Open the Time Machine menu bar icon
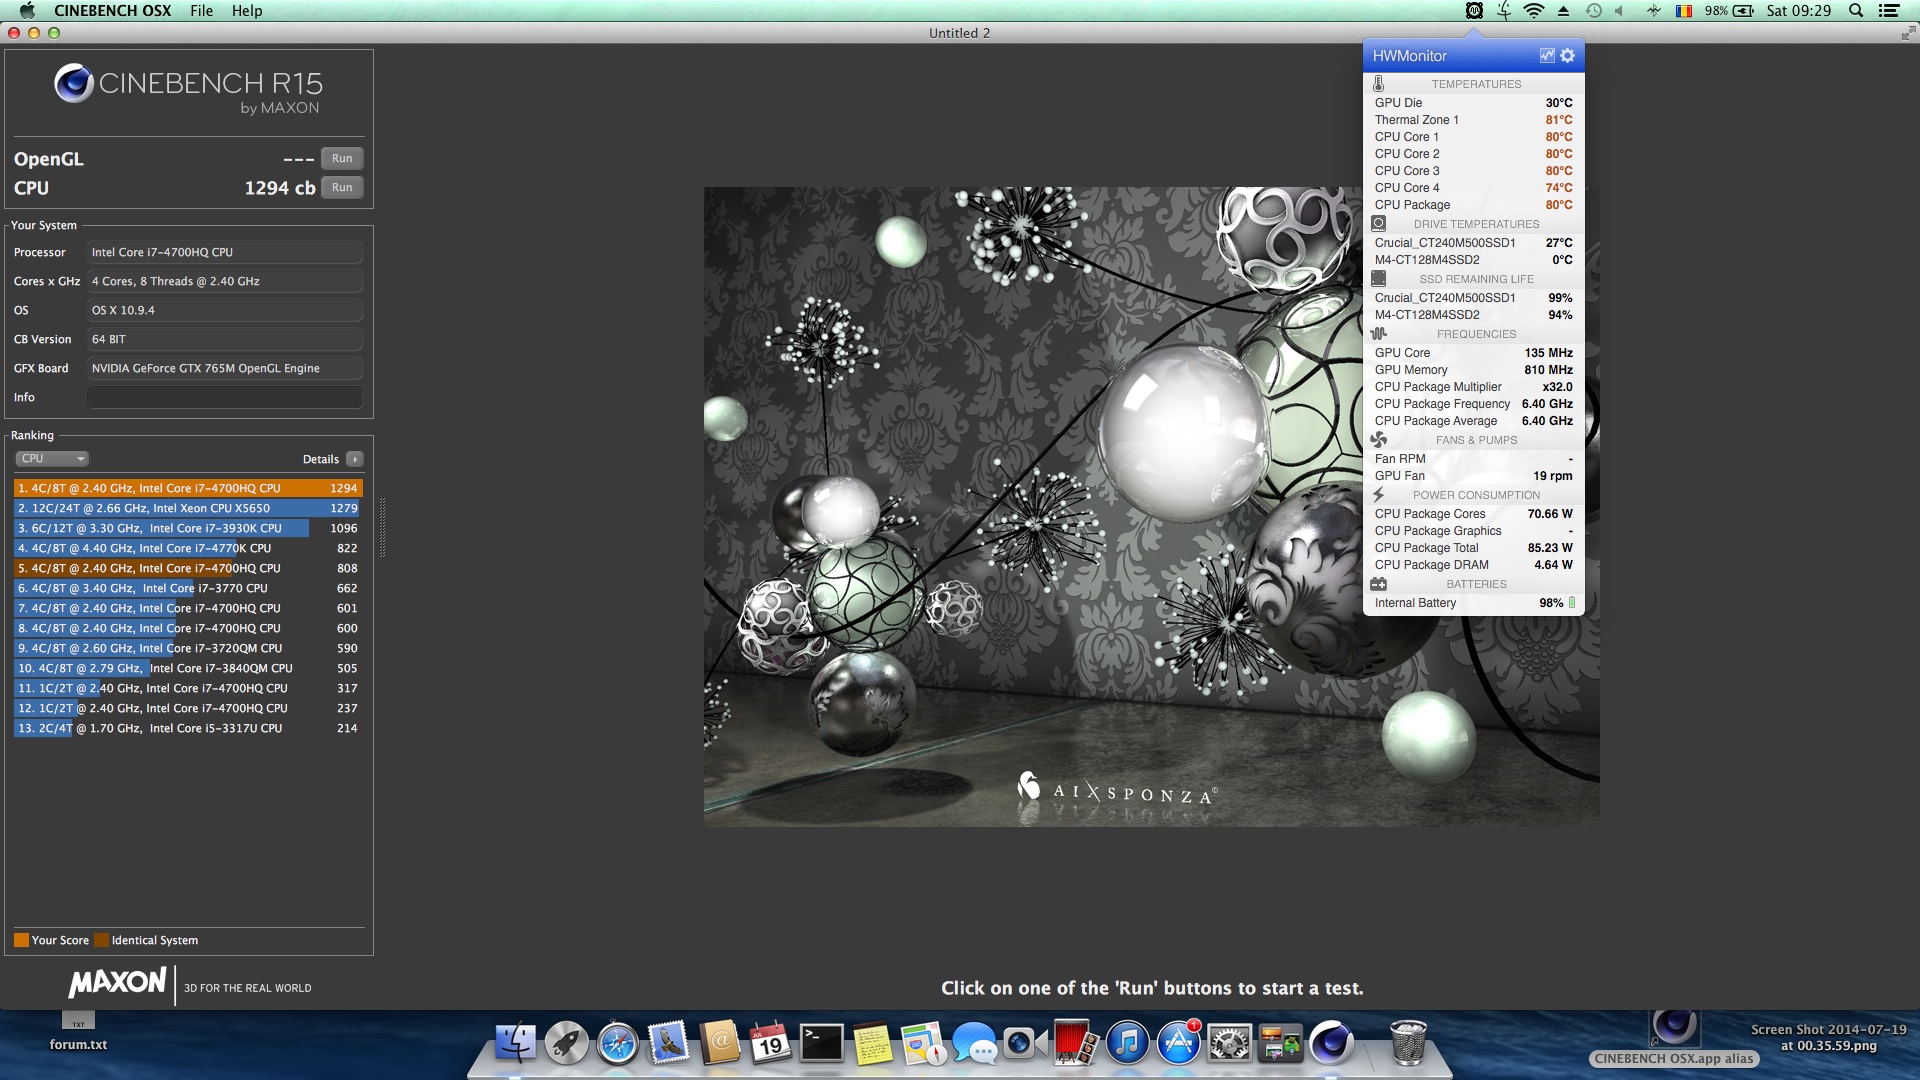The width and height of the screenshot is (1920, 1080). pyautogui.click(x=1593, y=10)
